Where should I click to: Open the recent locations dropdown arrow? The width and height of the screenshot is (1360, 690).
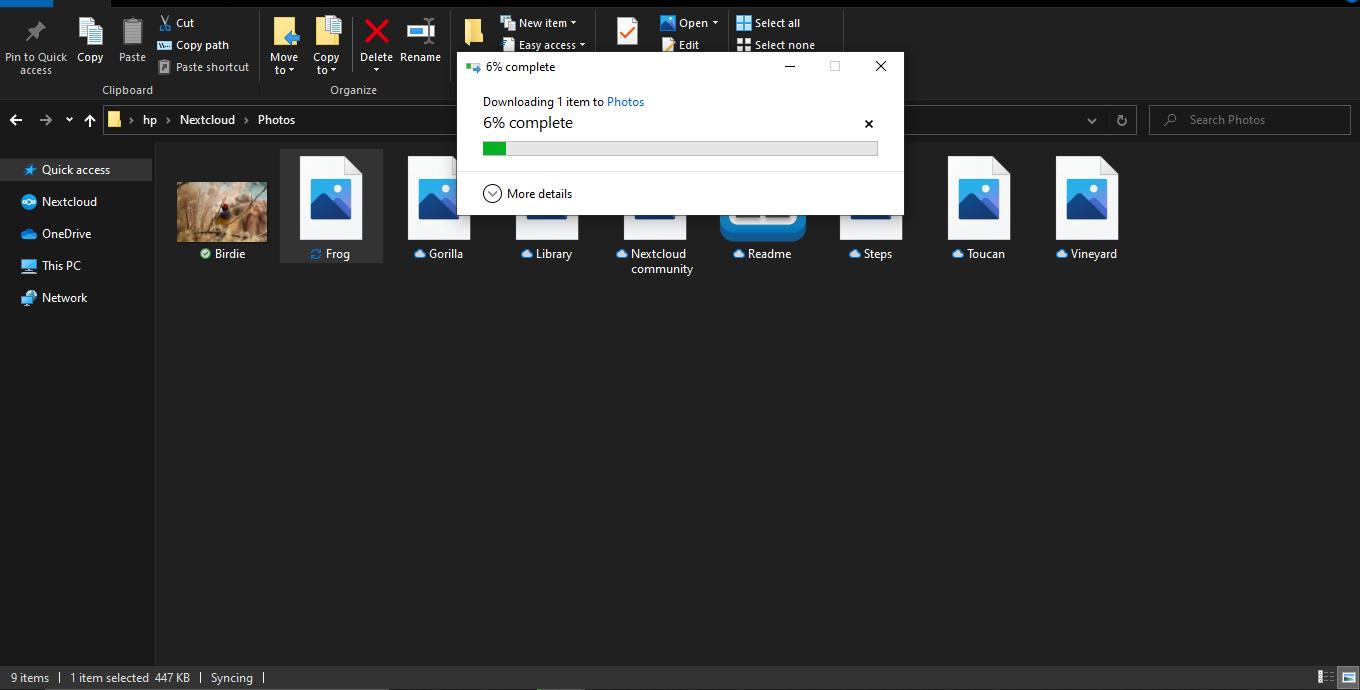[69, 120]
